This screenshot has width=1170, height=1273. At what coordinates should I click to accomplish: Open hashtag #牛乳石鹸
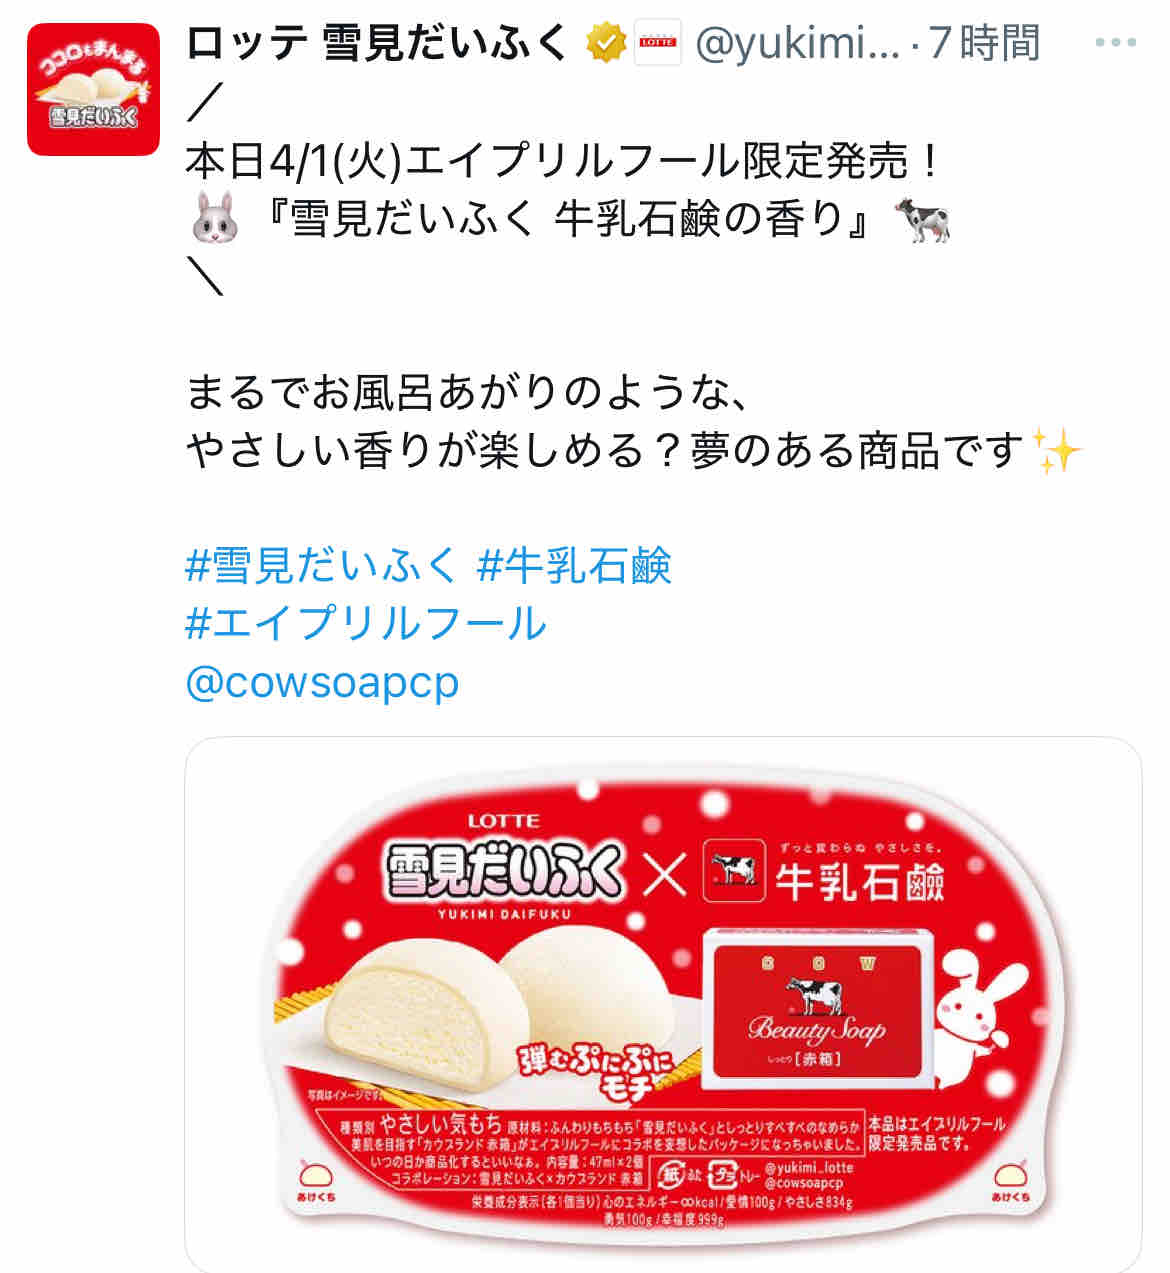574,566
